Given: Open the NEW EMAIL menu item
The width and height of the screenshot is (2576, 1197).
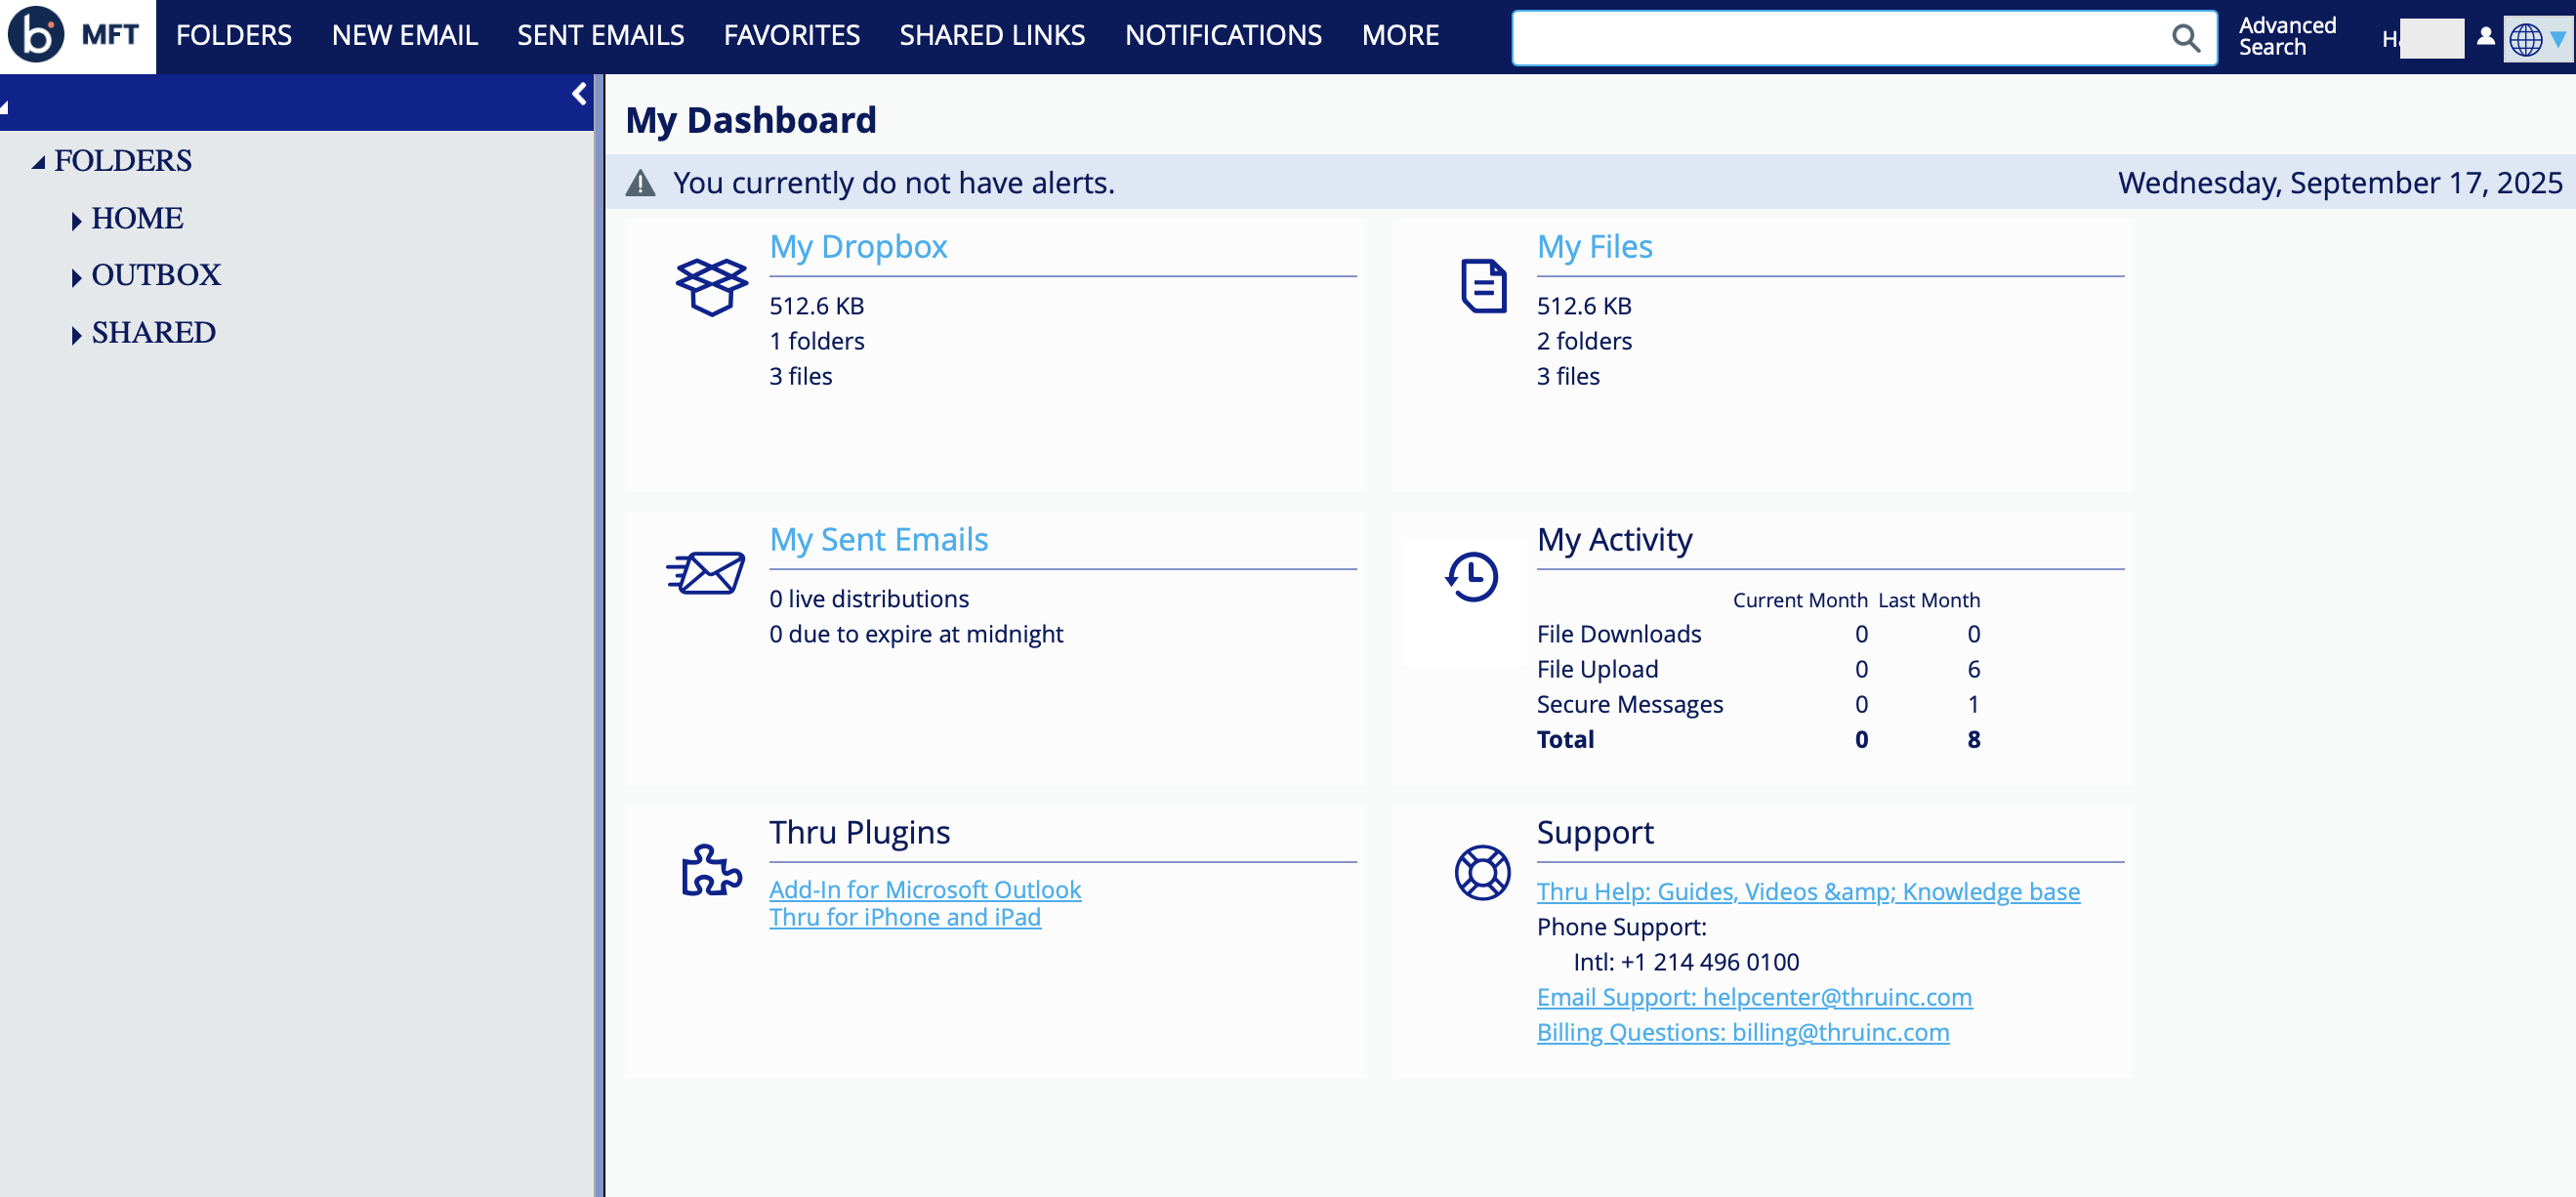Looking at the screenshot, I should [404, 36].
